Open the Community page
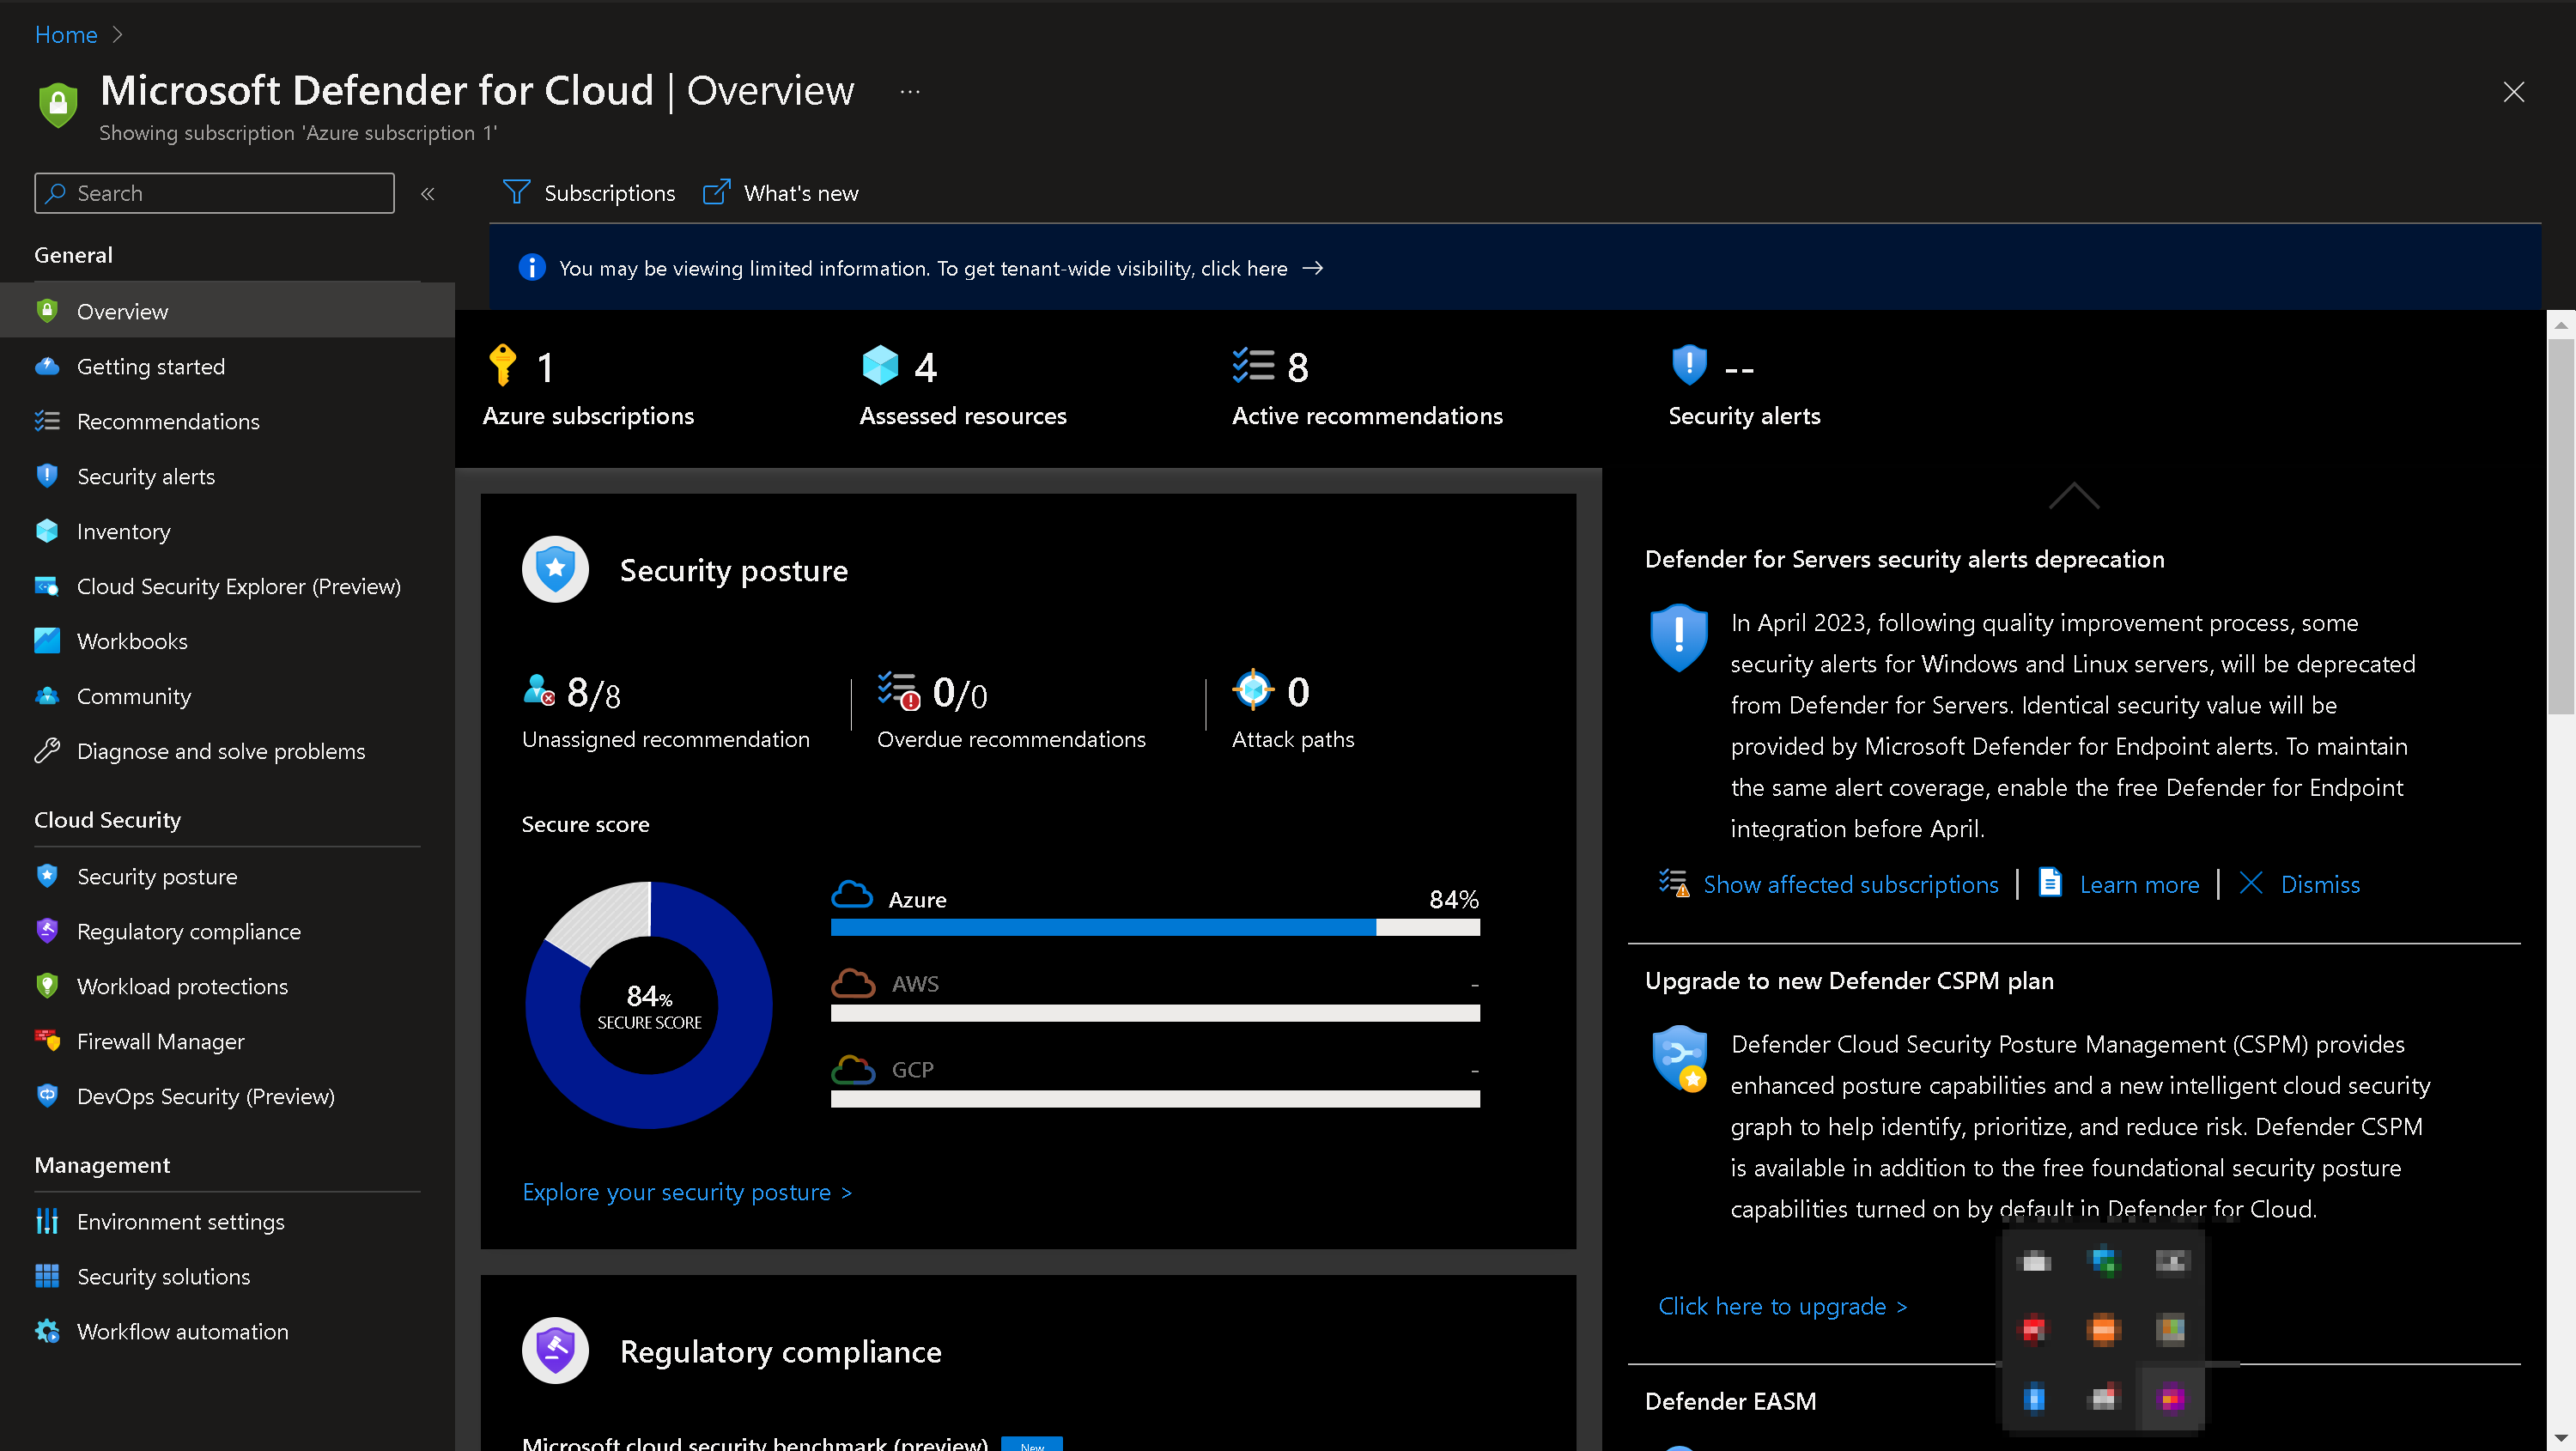 tap(133, 696)
